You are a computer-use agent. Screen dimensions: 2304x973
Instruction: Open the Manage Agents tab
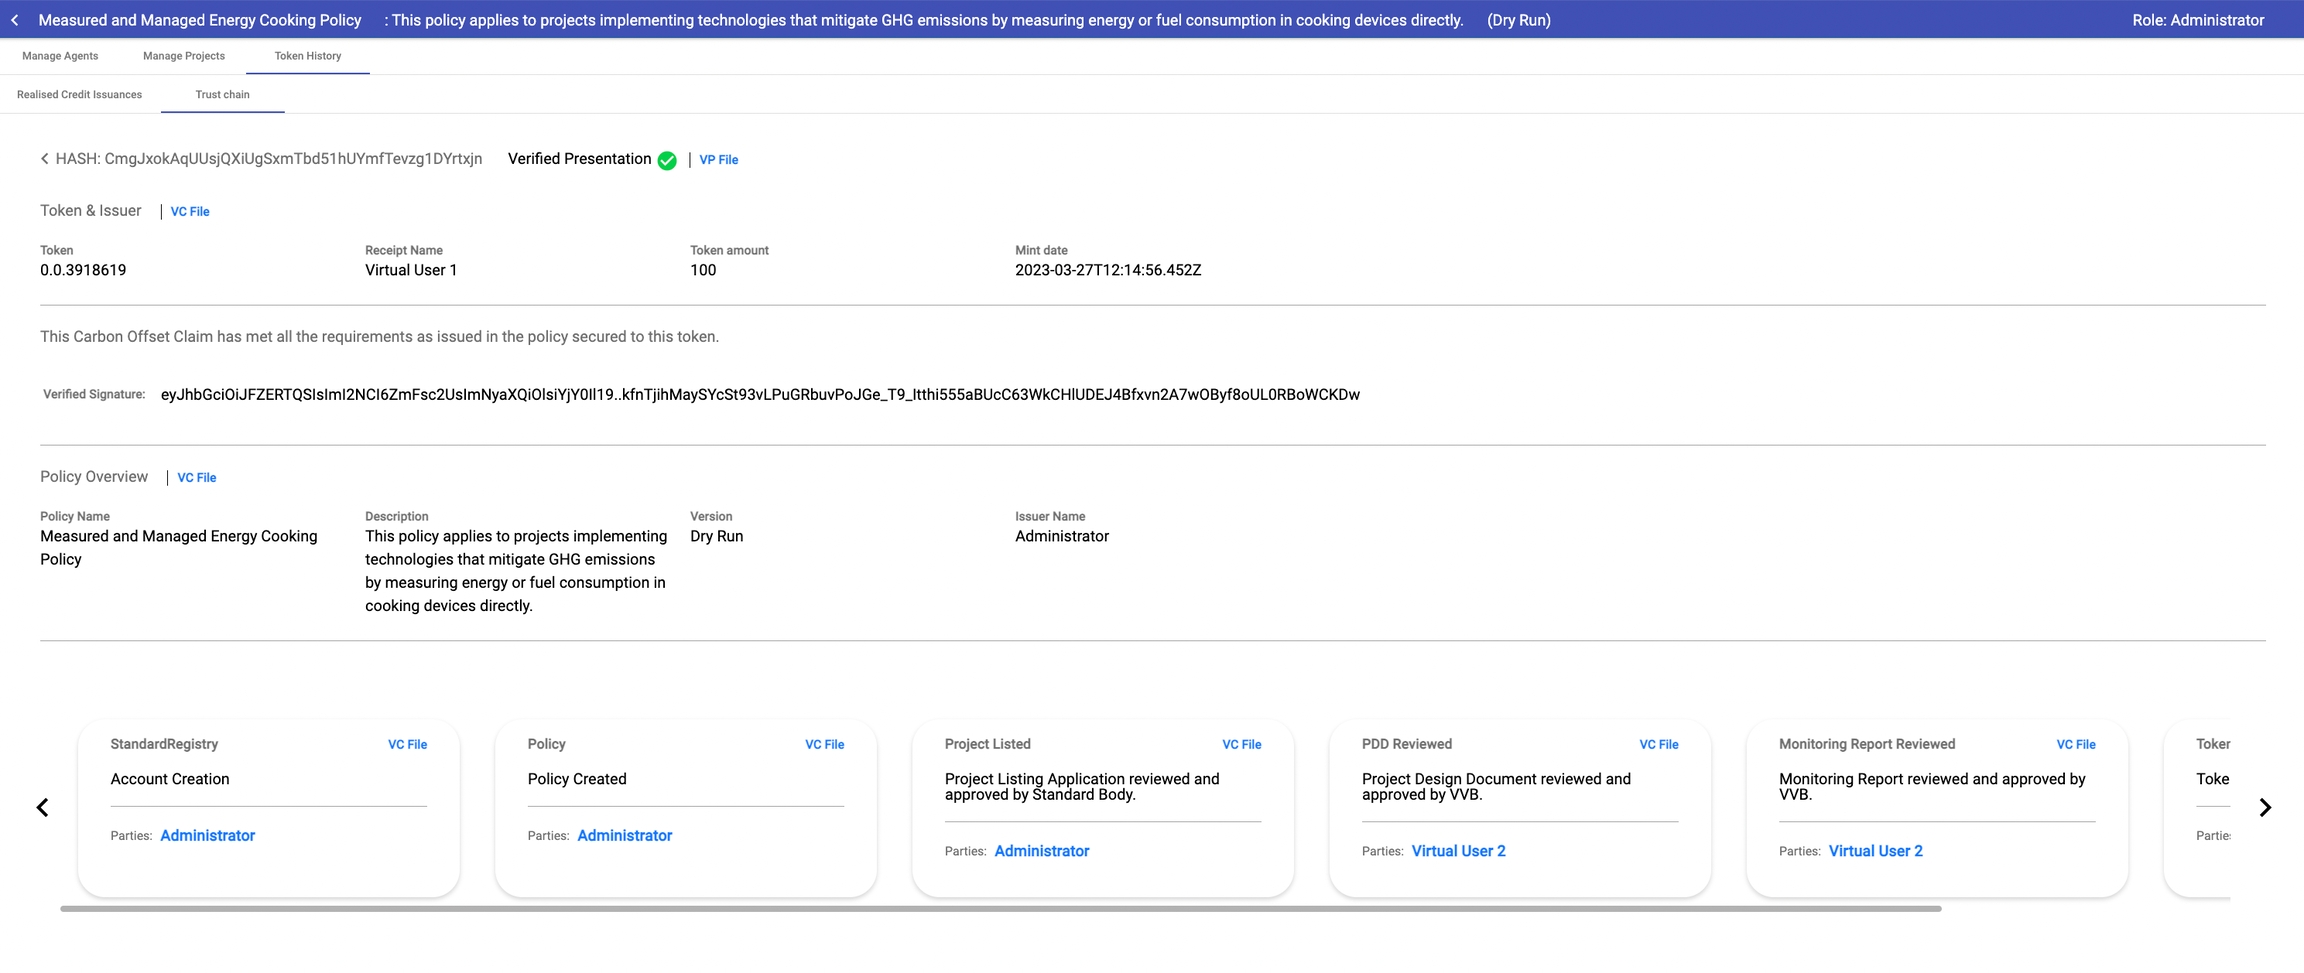click(60, 56)
